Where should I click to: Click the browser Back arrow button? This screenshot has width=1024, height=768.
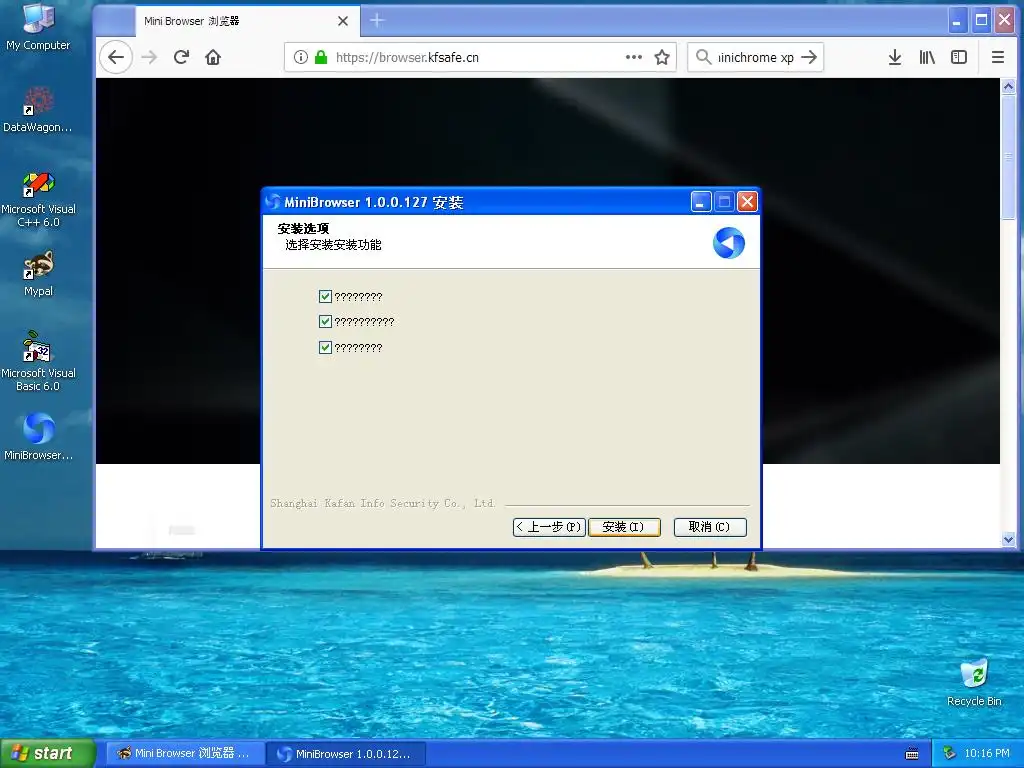tap(116, 57)
